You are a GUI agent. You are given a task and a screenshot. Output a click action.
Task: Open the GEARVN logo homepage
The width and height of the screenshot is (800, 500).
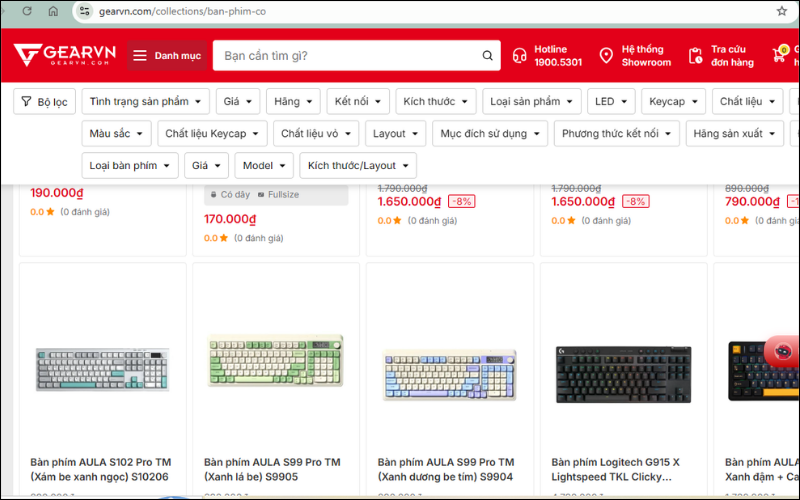tap(64, 55)
